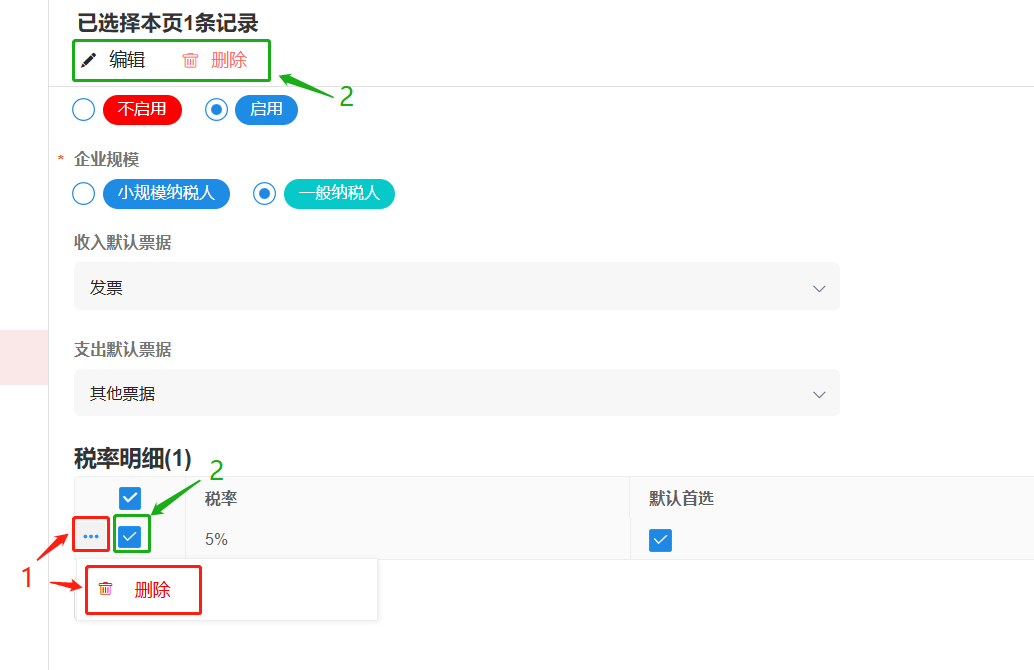Click the red 删除 text in toolbar
Screen dimensions: 1034x670
(229, 60)
